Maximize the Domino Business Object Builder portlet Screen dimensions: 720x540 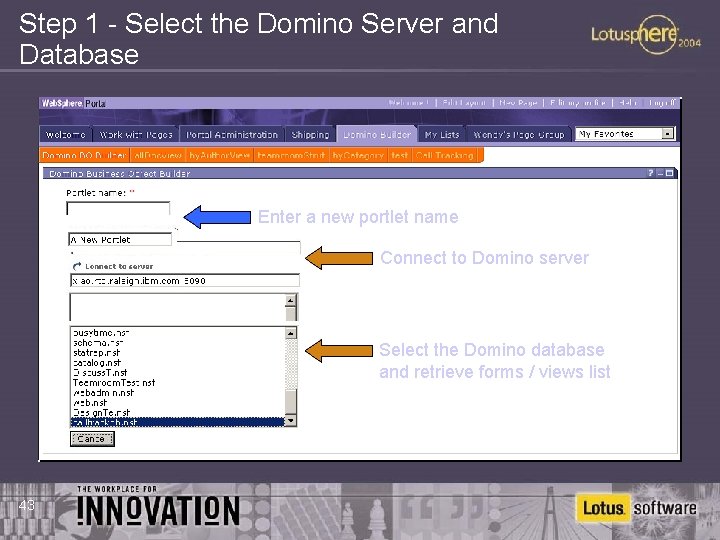click(x=669, y=173)
